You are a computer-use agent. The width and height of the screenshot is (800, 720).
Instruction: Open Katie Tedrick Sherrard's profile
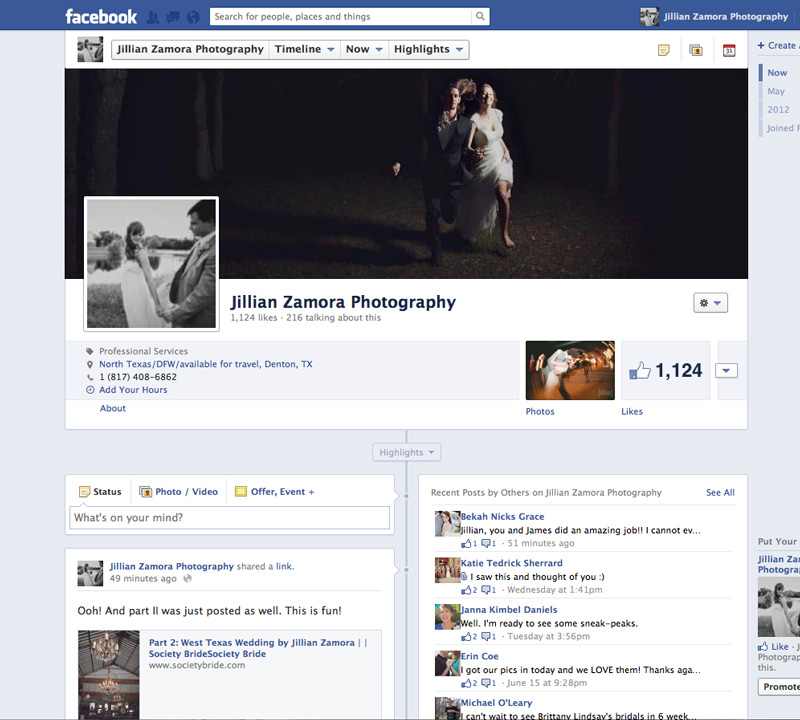click(x=512, y=563)
